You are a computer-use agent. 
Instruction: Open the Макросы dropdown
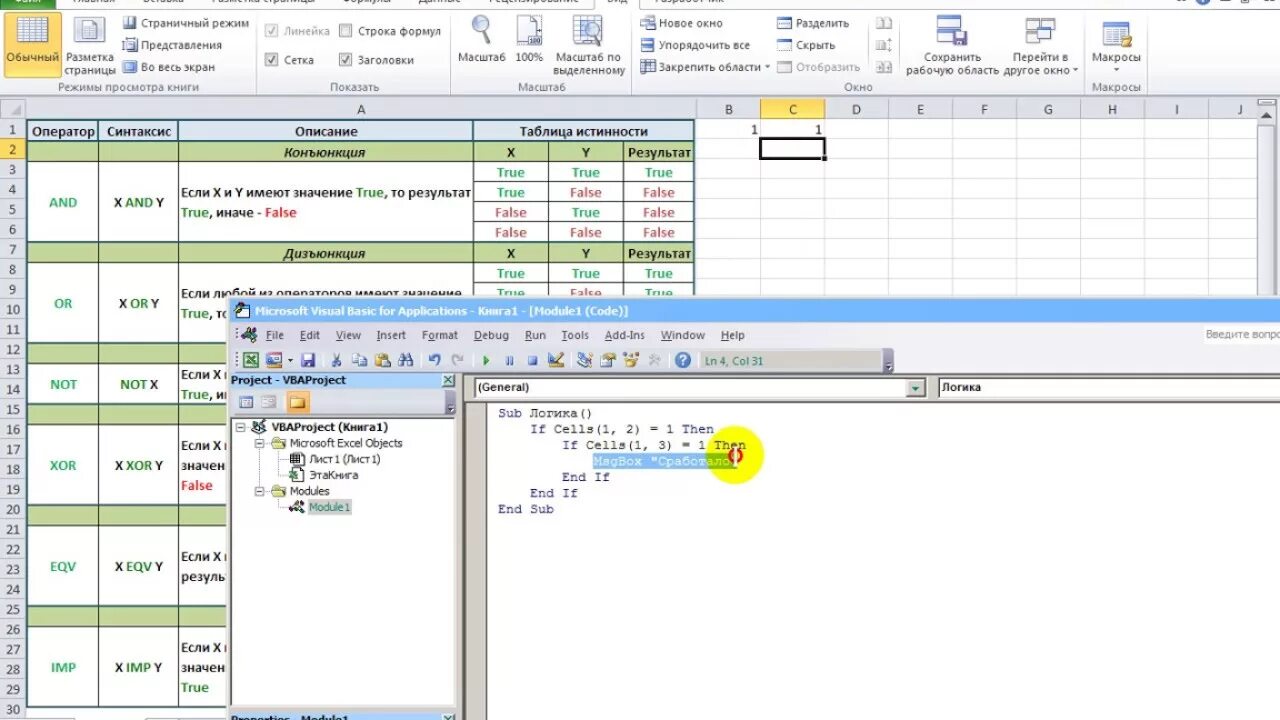point(1116,45)
